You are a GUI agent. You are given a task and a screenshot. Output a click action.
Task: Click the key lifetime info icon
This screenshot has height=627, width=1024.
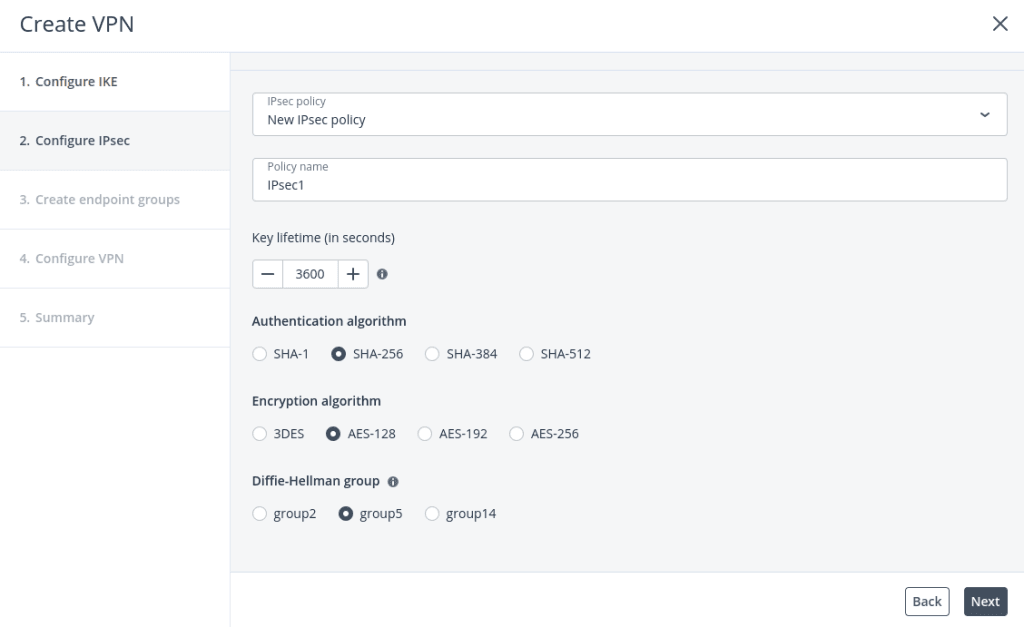click(382, 274)
